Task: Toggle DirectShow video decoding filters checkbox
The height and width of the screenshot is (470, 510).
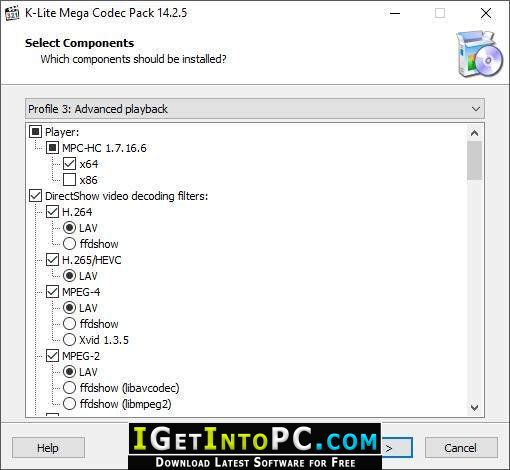Action: (35, 196)
